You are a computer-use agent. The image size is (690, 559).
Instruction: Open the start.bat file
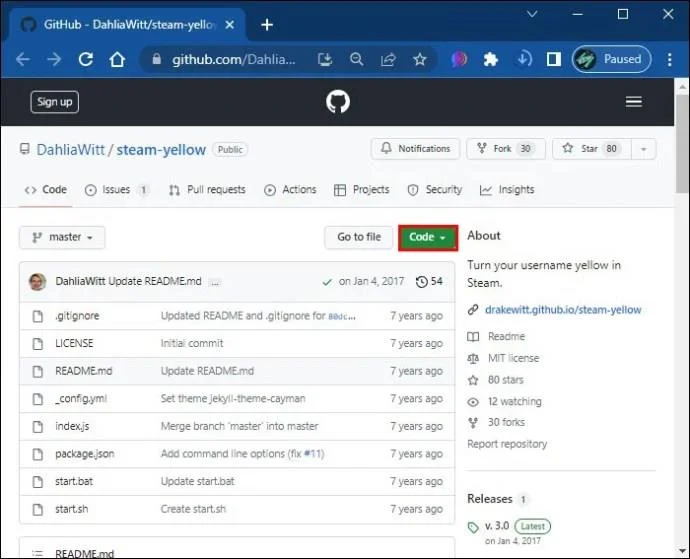[x=74, y=482]
